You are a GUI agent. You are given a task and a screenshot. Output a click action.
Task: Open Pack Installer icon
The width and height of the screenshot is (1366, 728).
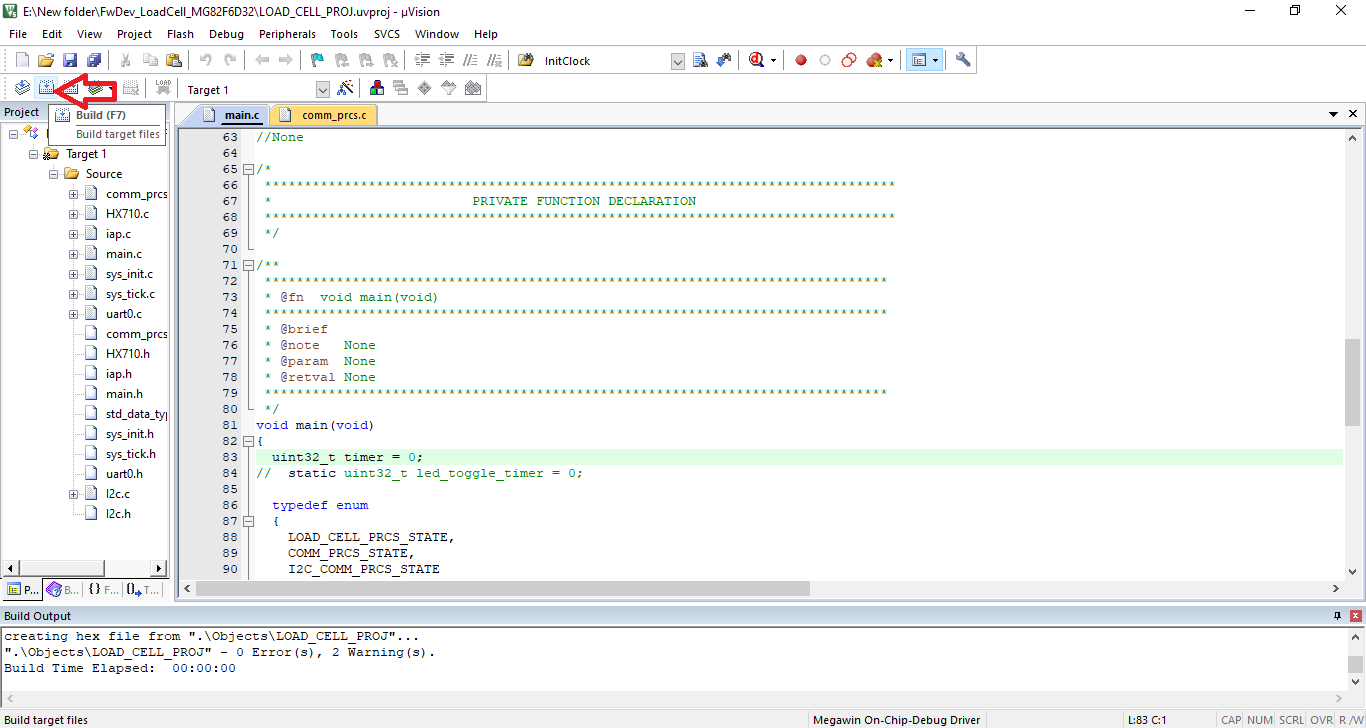coord(473,88)
